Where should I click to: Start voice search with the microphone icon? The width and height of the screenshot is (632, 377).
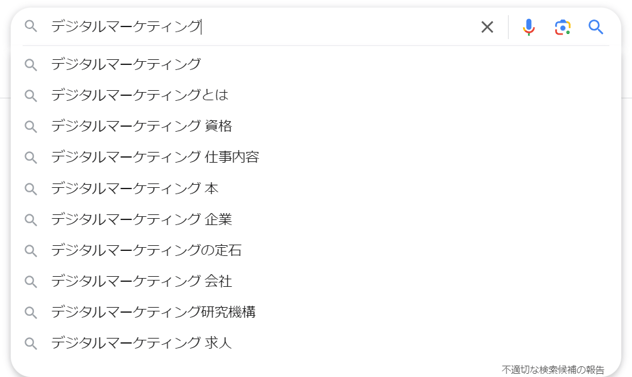pos(528,27)
